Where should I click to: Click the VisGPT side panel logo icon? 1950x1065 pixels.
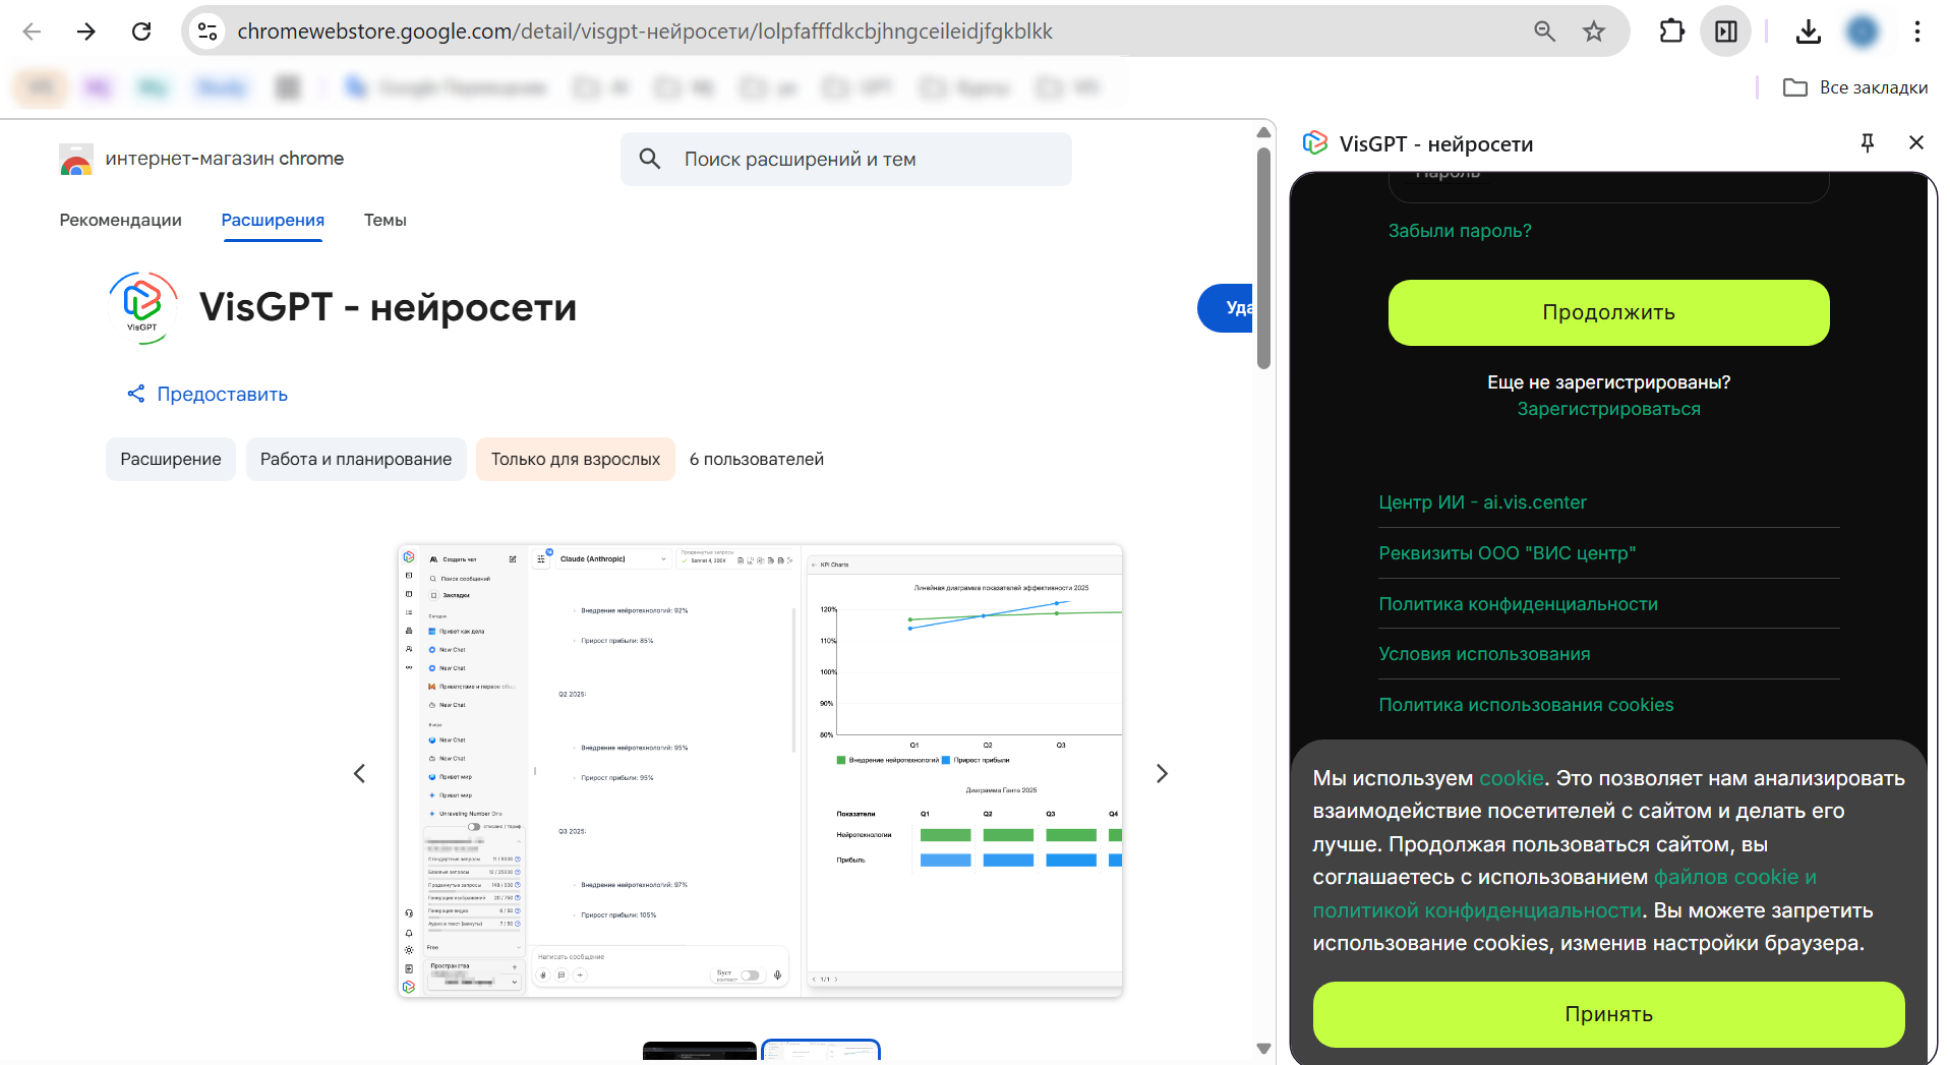pyautogui.click(x=1315, y=143)
